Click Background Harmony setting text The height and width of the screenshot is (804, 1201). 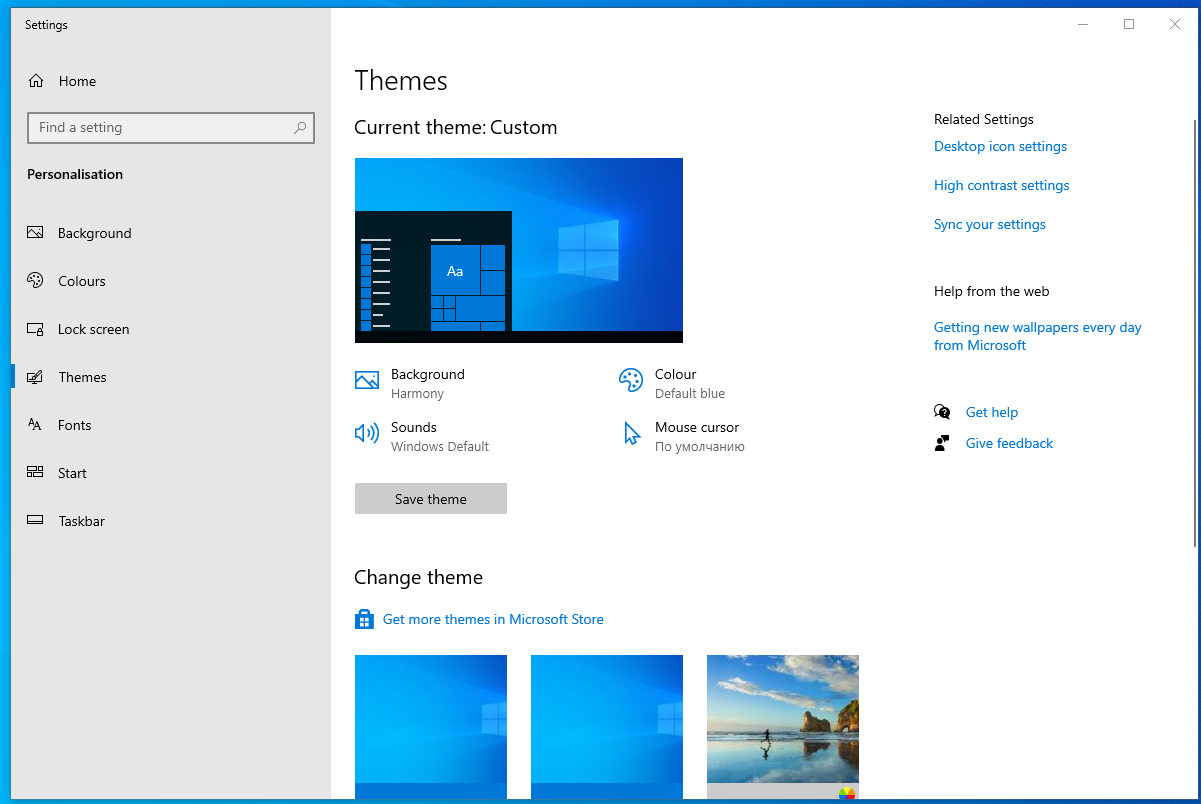click(x=428, y=384)
